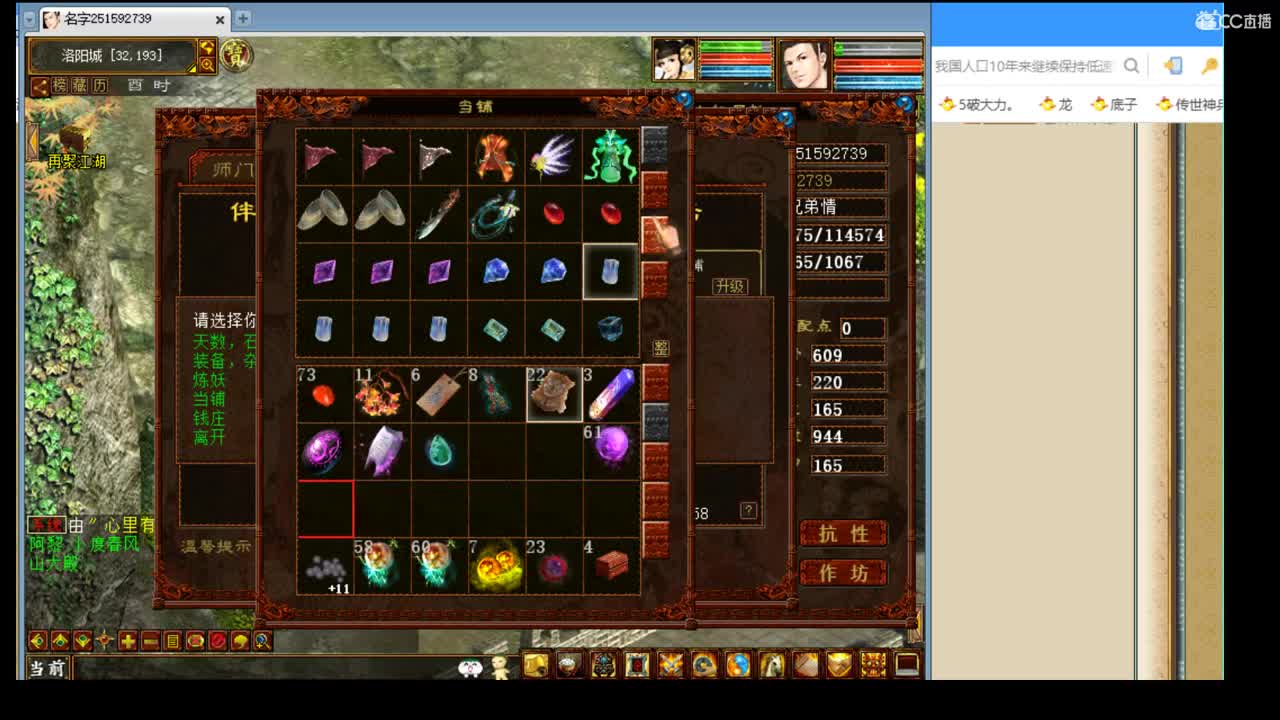Open a new tab with the plus button

coord(243,19)
